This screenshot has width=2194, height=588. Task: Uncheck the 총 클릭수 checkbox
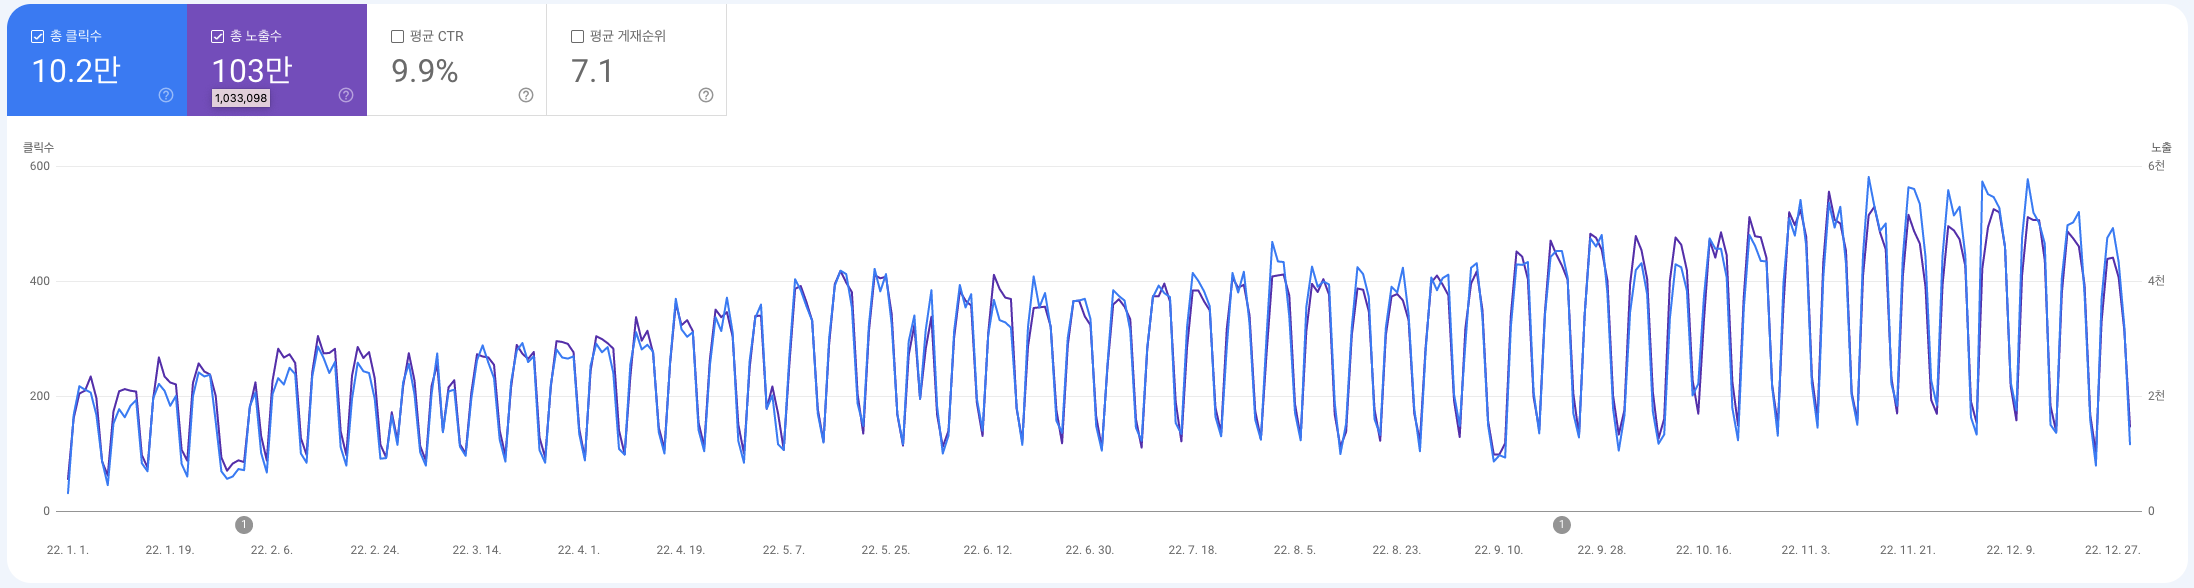click(x=38, y=36)
